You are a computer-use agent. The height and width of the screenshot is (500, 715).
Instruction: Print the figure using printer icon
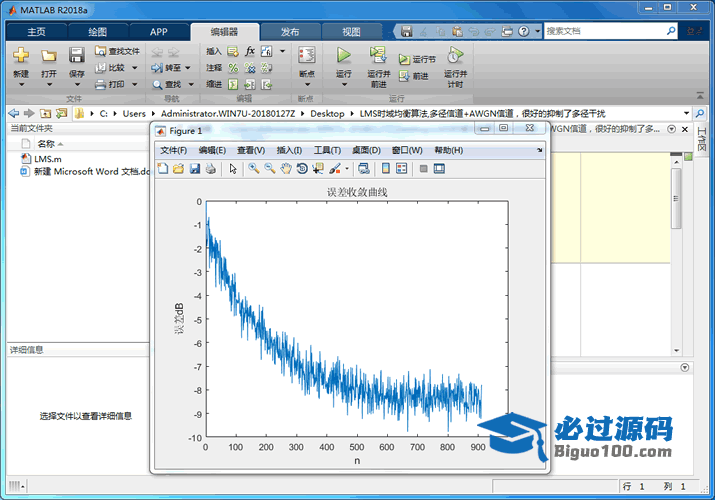pyautogui.click(x=211, y=169)
